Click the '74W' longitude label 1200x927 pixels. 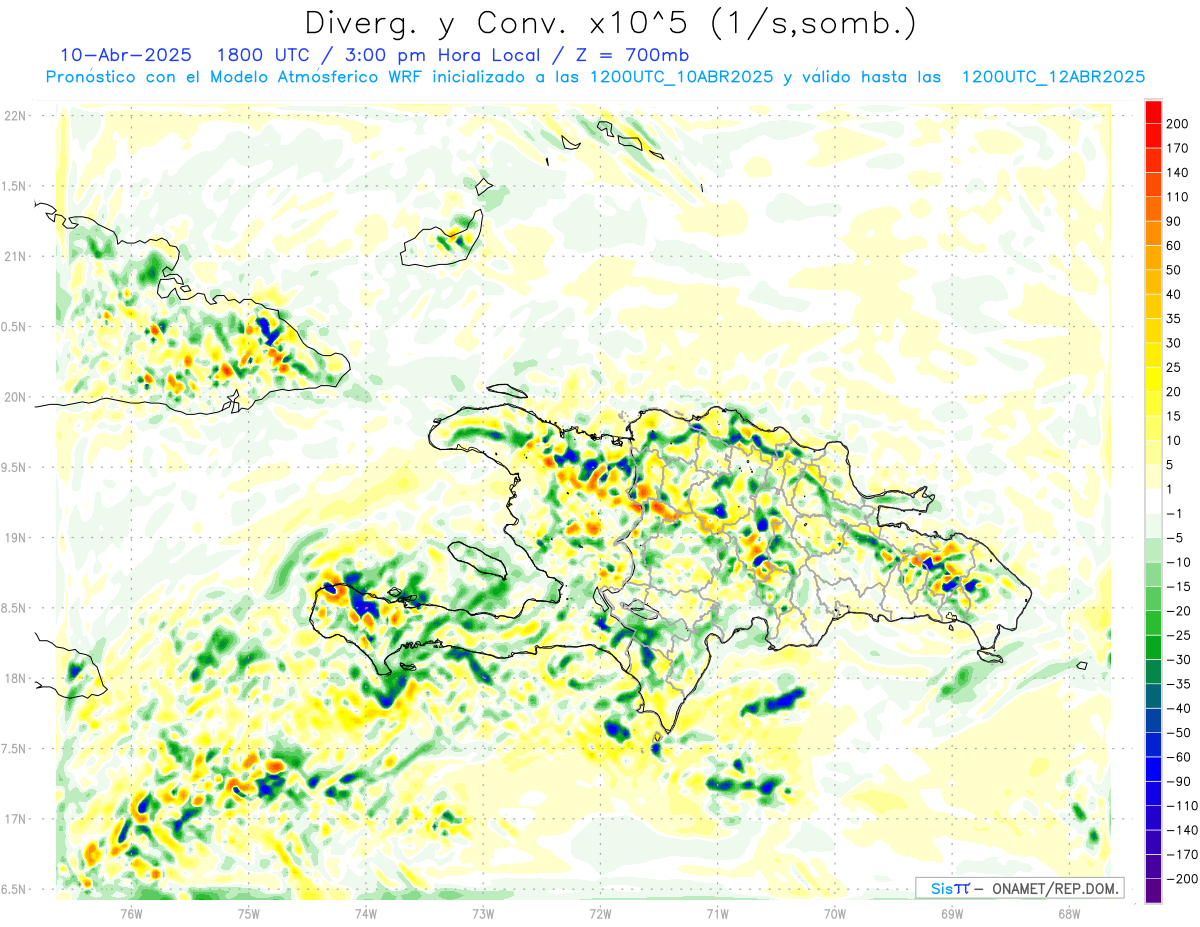[x=366, y=913]
